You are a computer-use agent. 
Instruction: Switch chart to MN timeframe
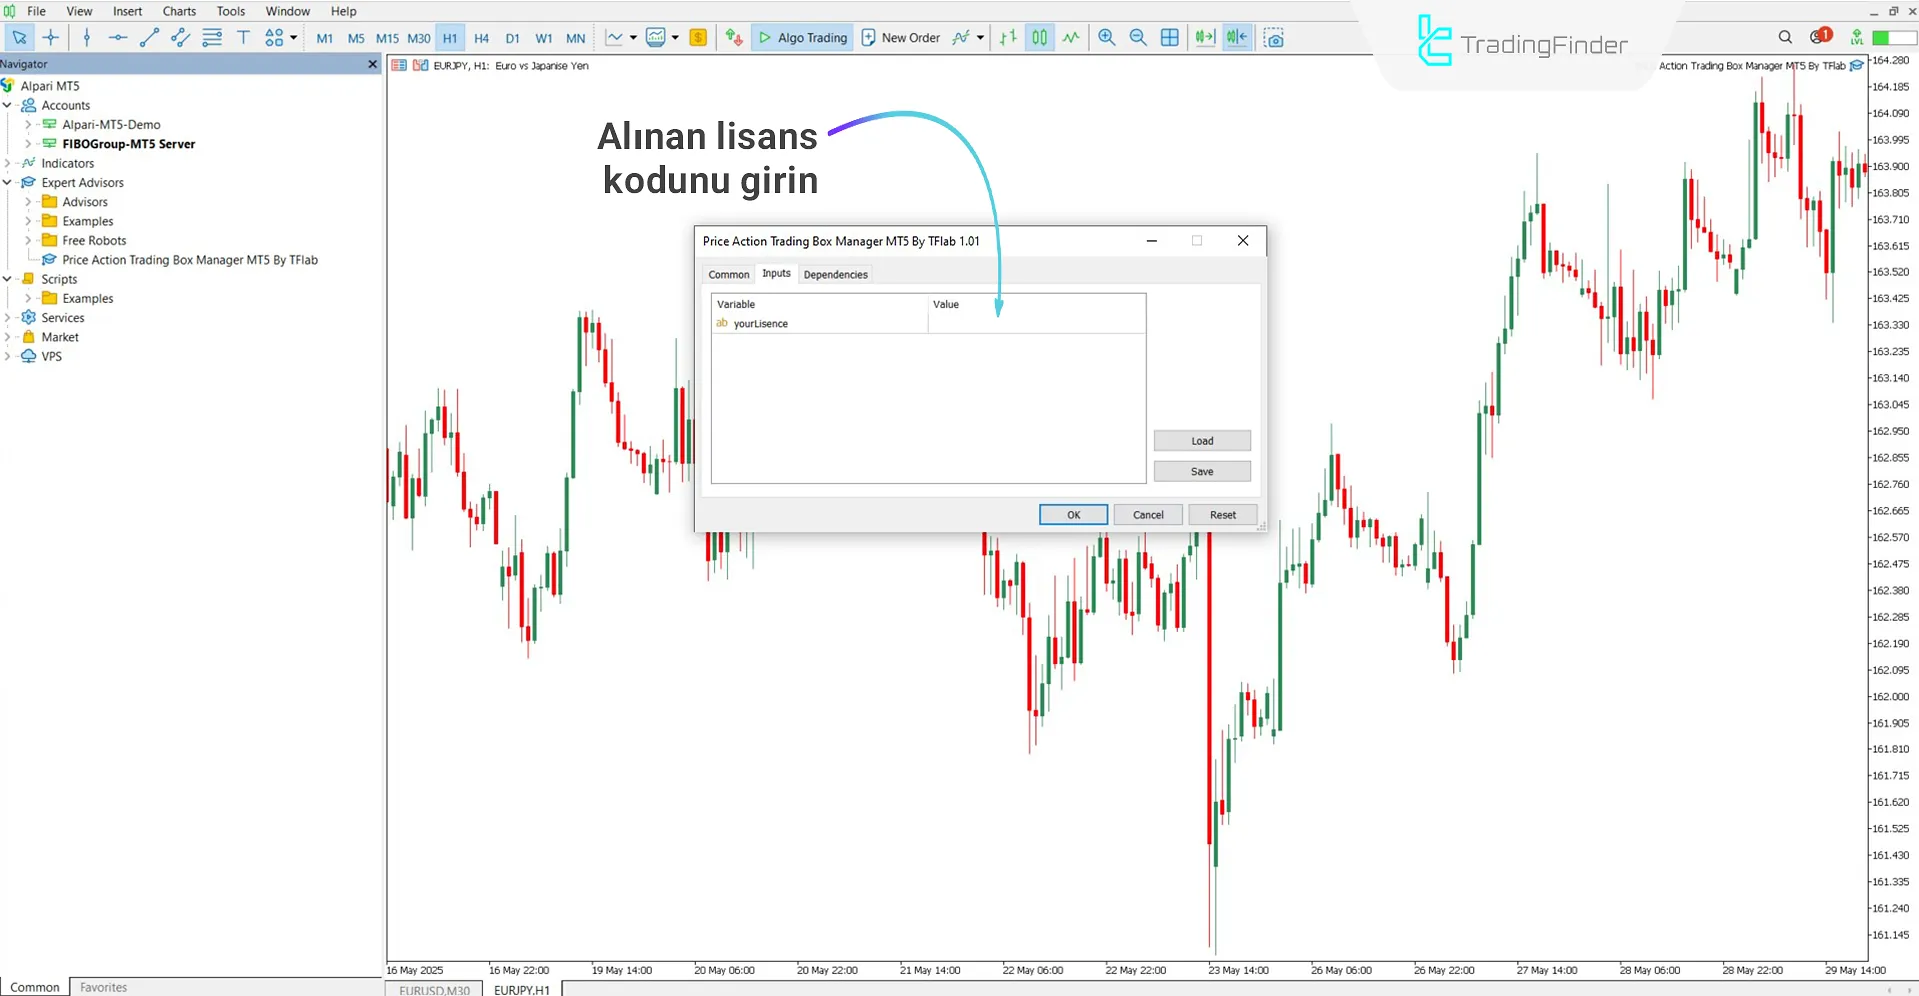(x=576, y=38)
